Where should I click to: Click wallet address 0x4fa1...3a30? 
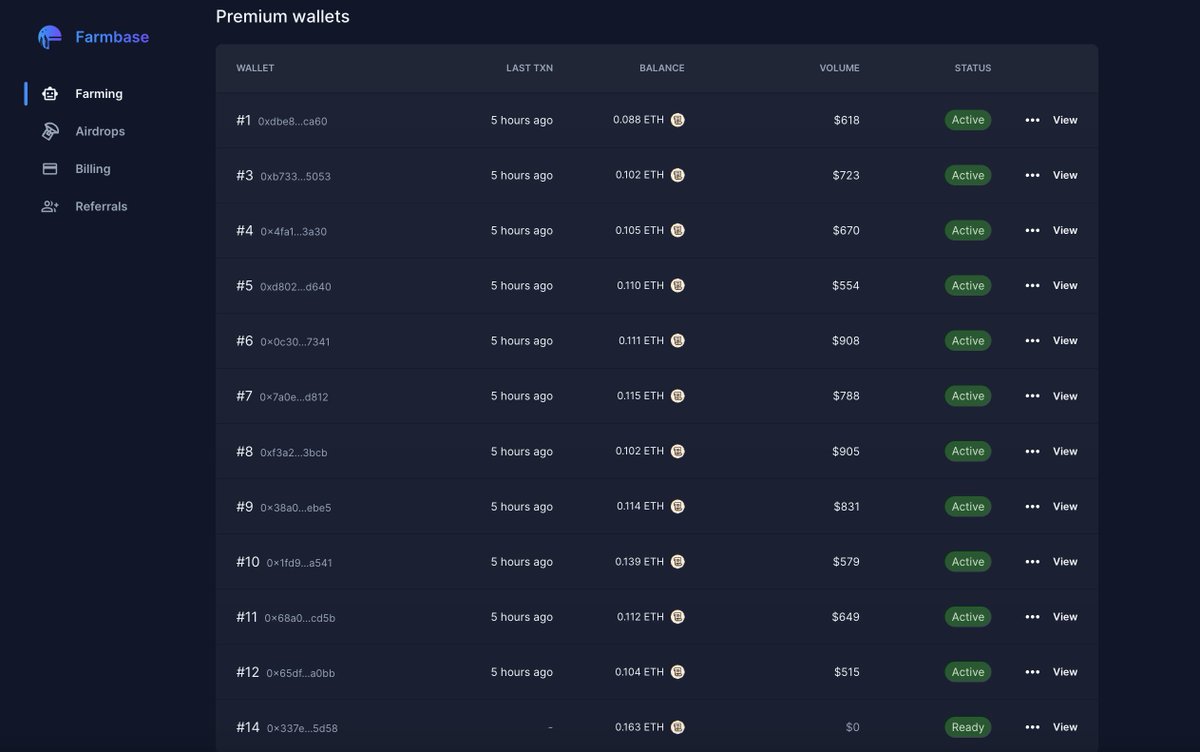pos(293,232)
